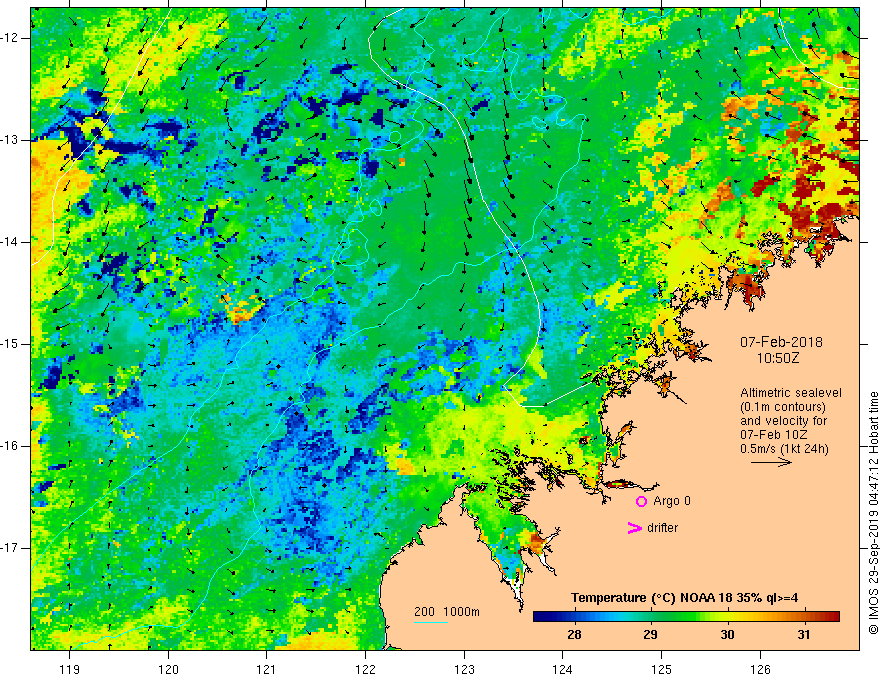
Task: Click the "Argo 0" legend text
Action: point(672,501)
